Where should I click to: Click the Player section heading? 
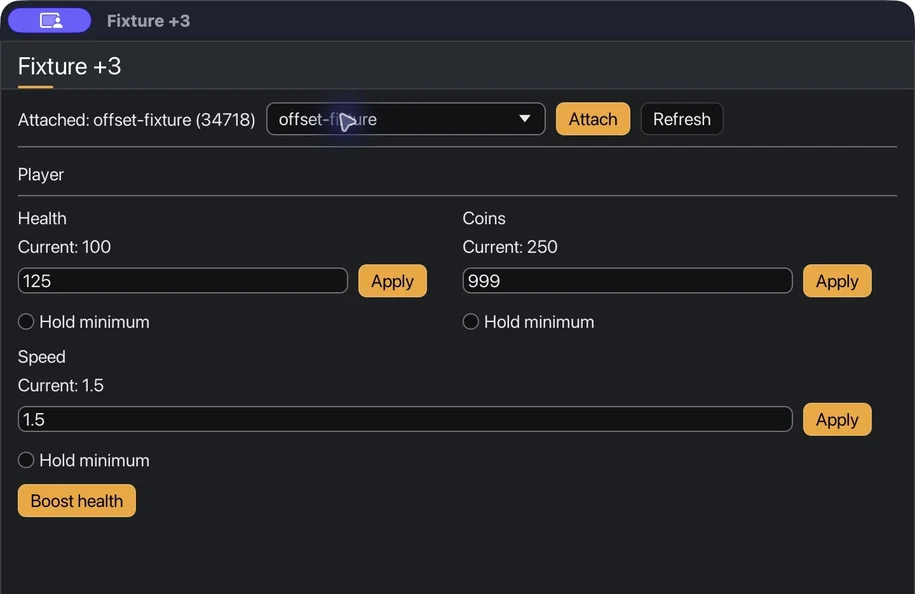(41, 174)
